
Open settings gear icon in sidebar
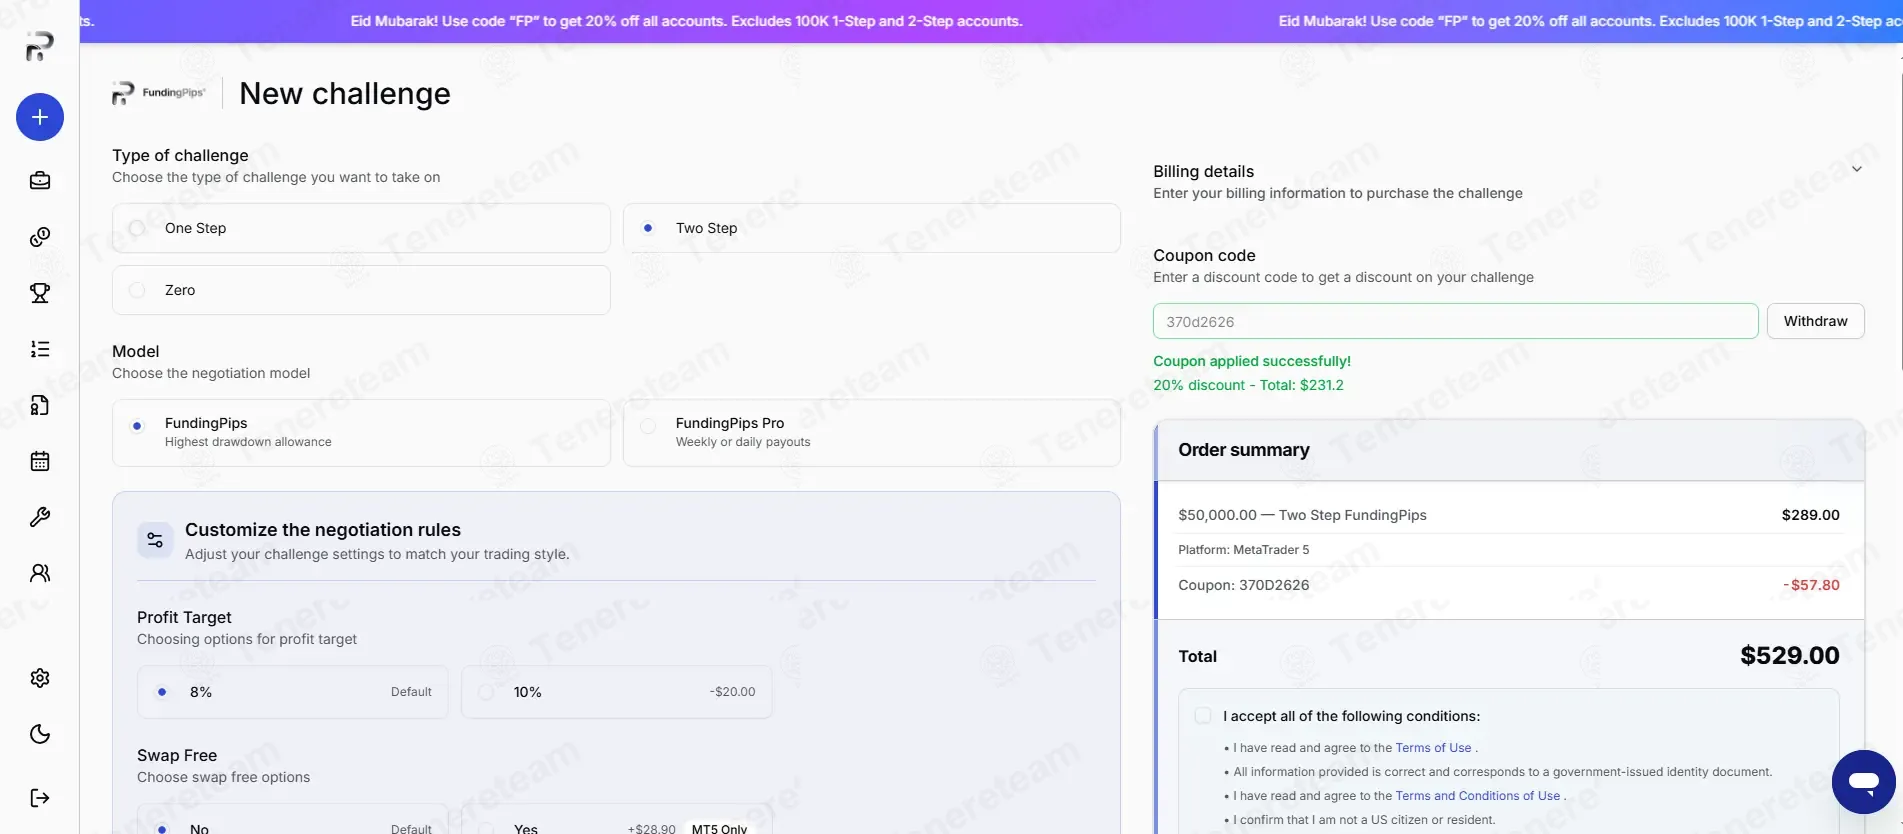point(40,678)
